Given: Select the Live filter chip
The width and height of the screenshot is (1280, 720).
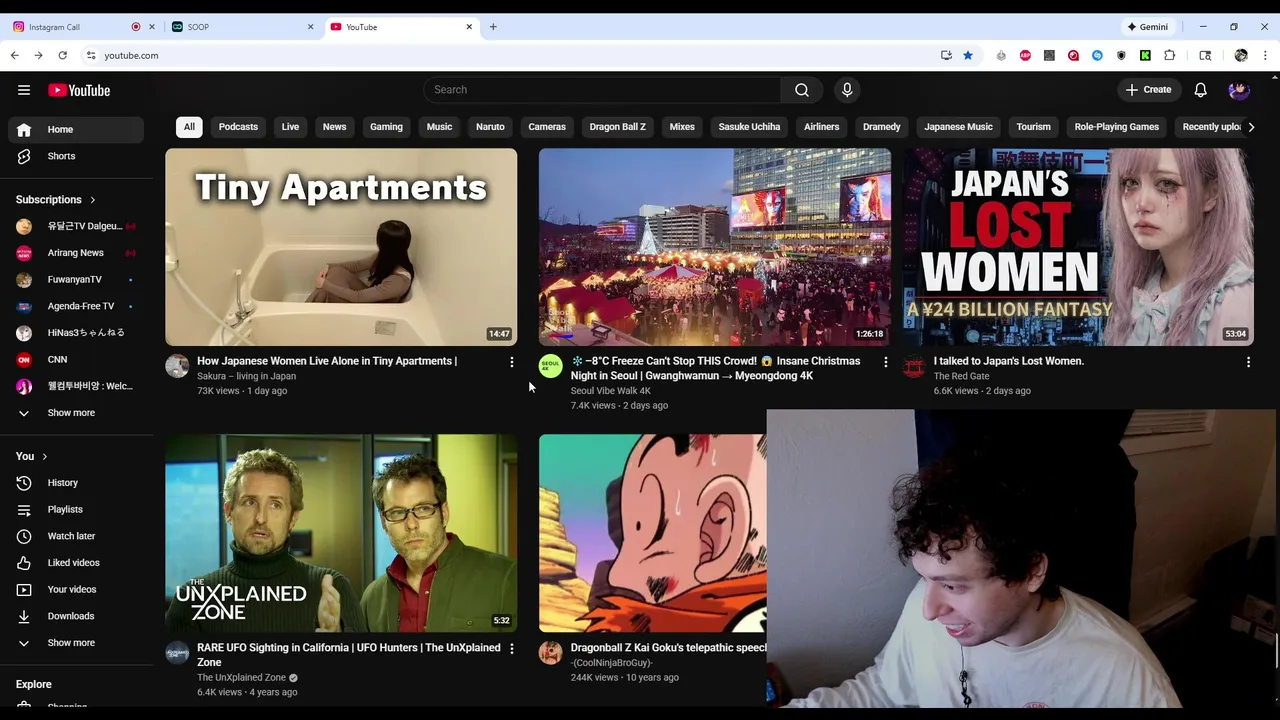Looking at the screenshot, I should [x=290, y=127].
